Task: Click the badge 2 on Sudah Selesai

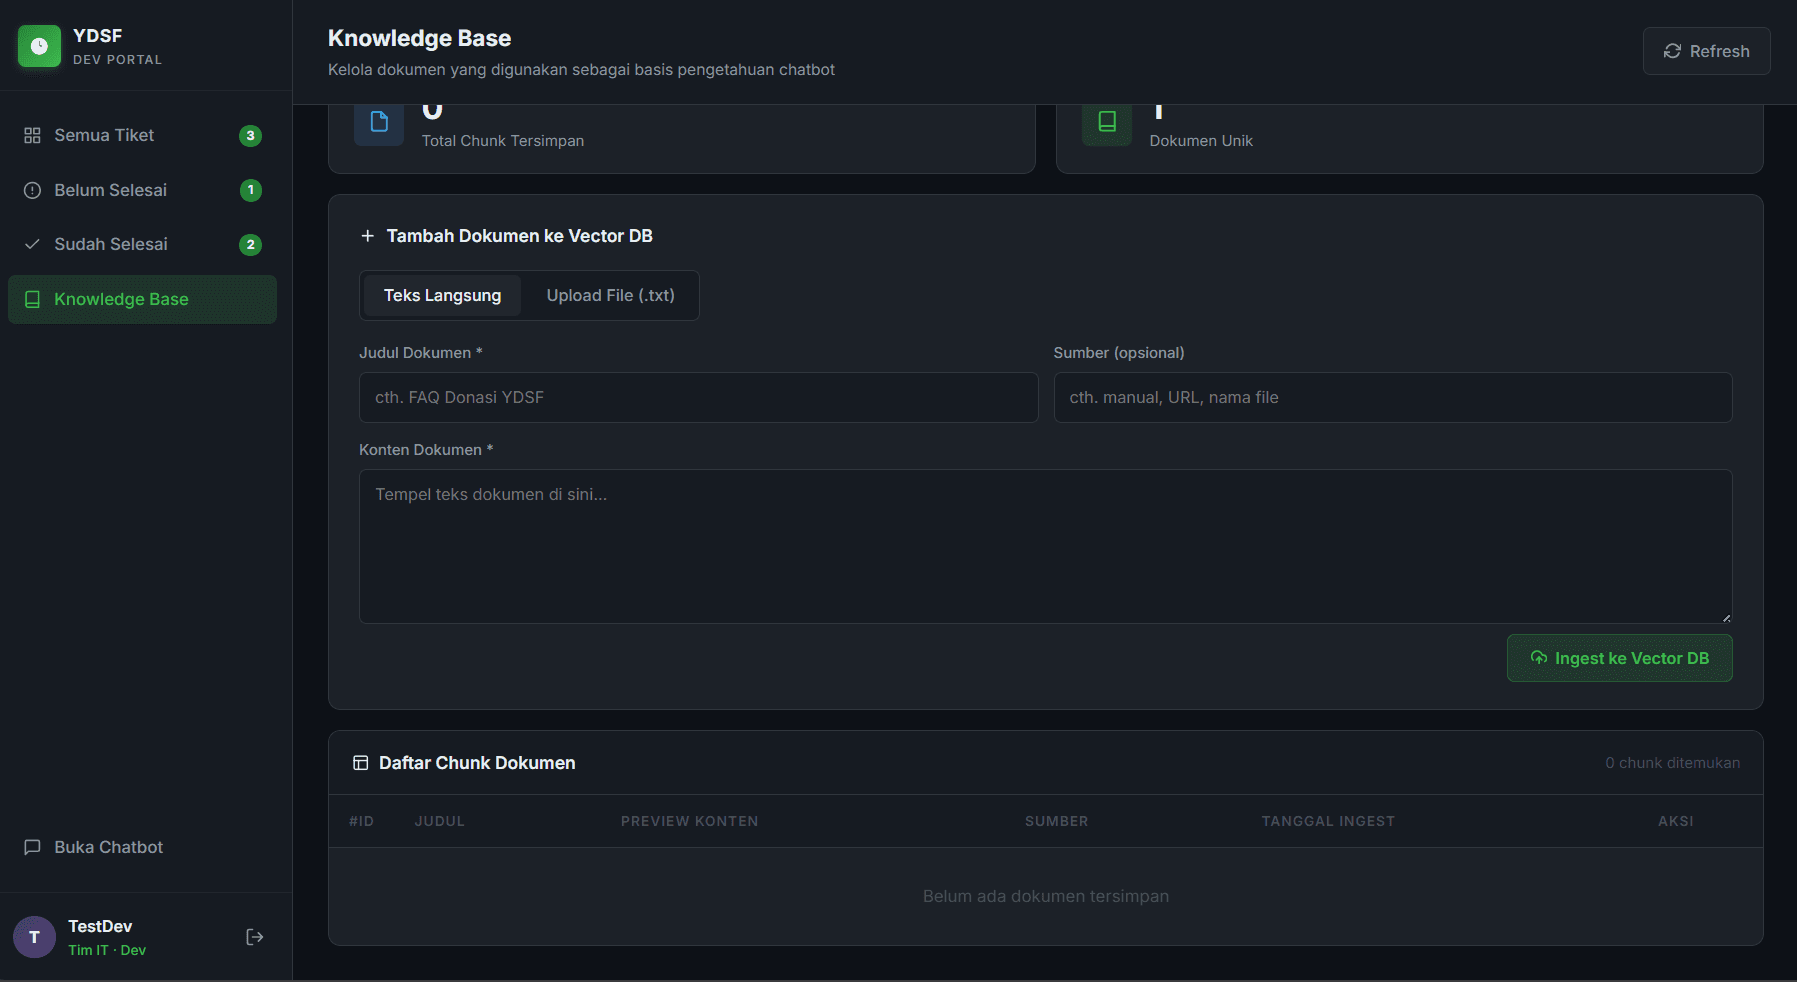Action: pos(251,244)
